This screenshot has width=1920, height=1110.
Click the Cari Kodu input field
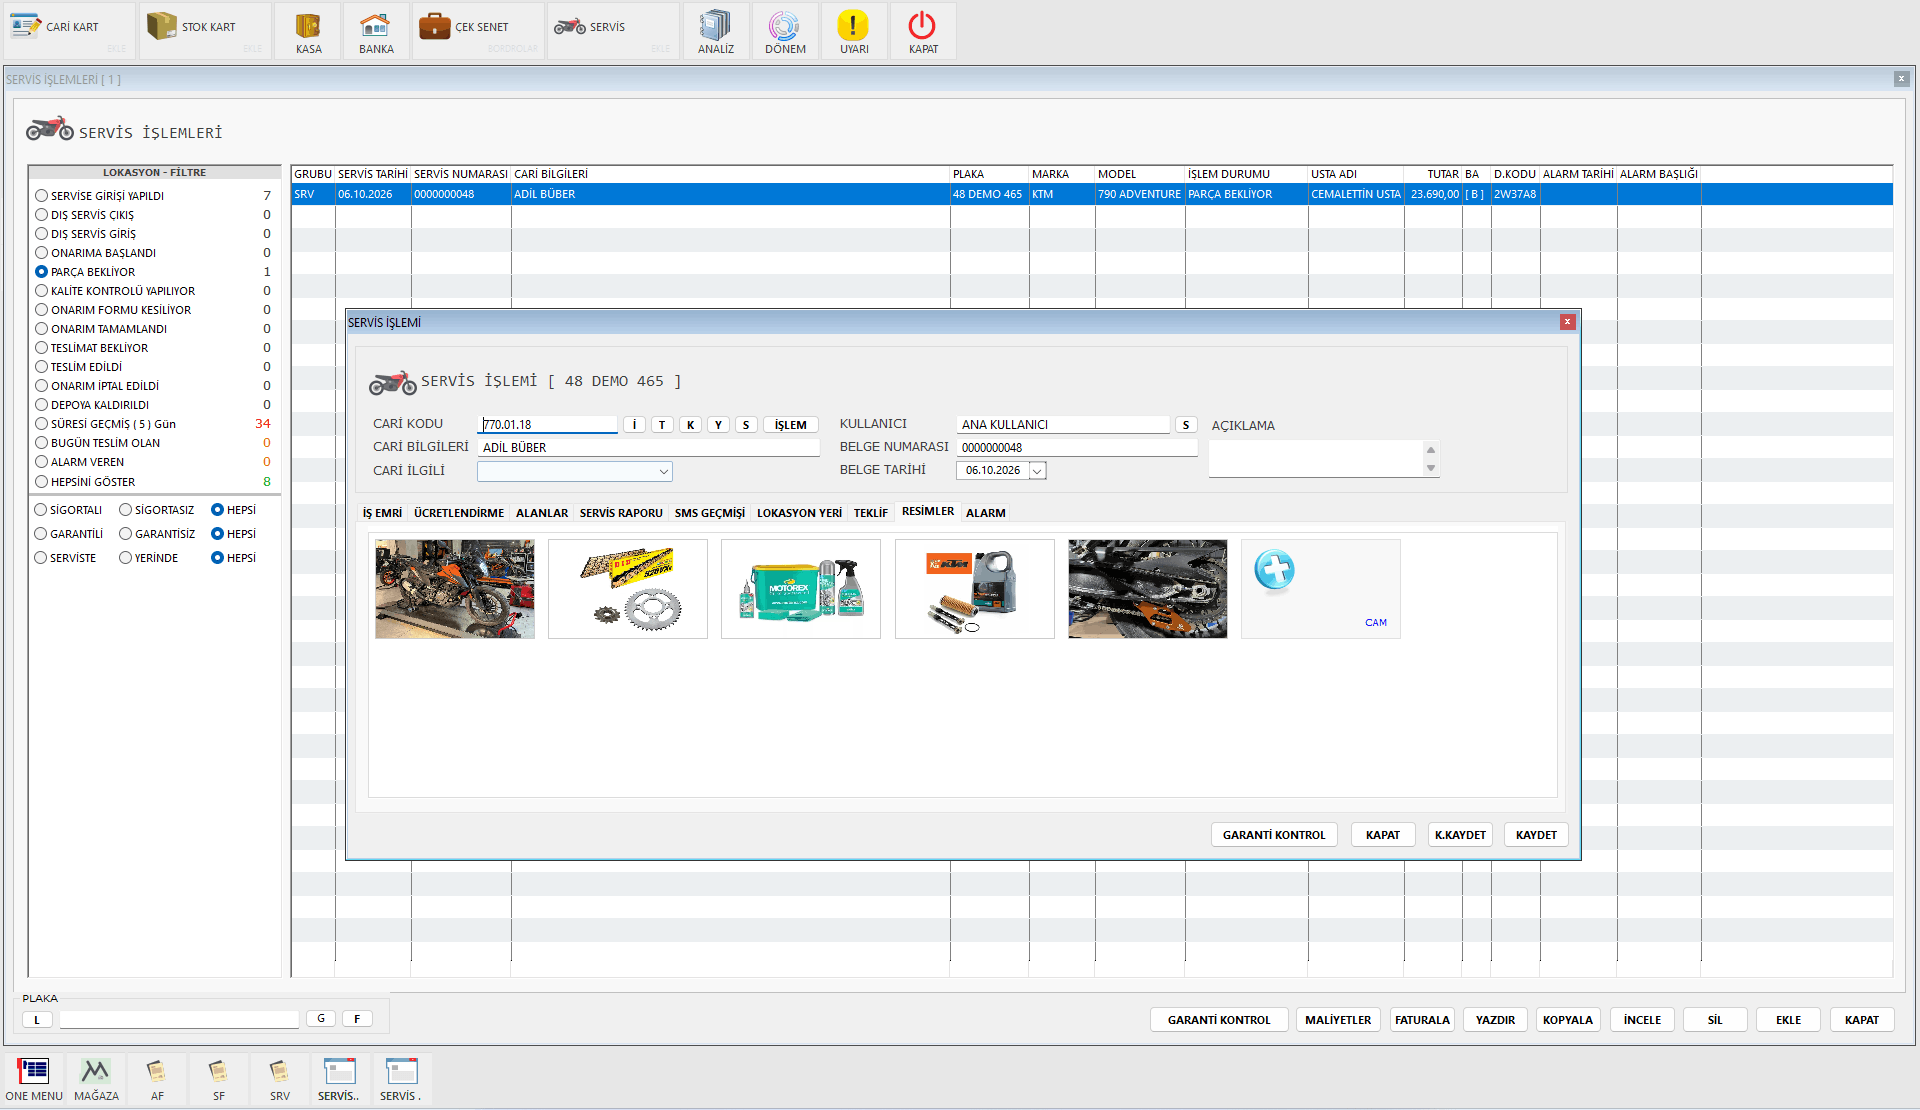(x=548, y=425)
